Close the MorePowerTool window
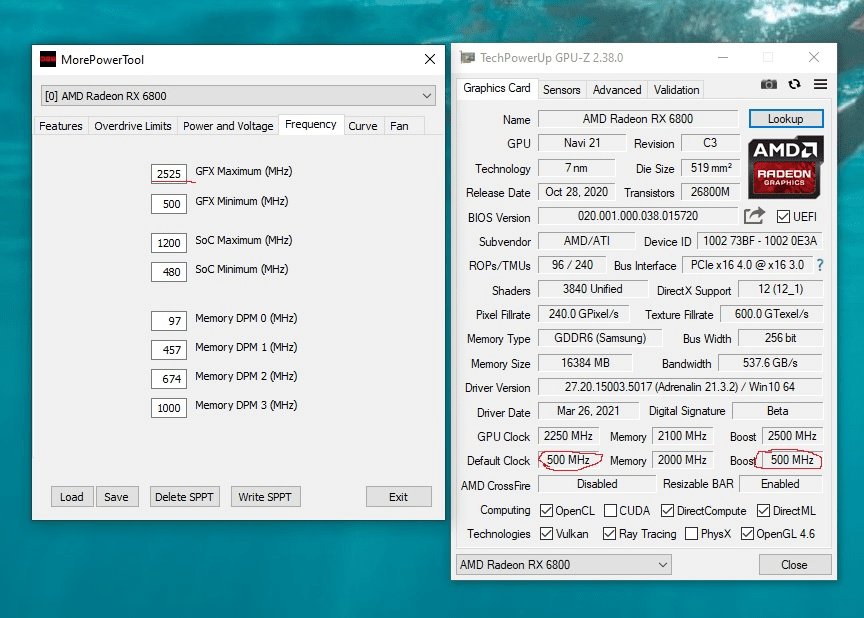The height and width of the screenshot is (618, 864). tap(430, 59)
